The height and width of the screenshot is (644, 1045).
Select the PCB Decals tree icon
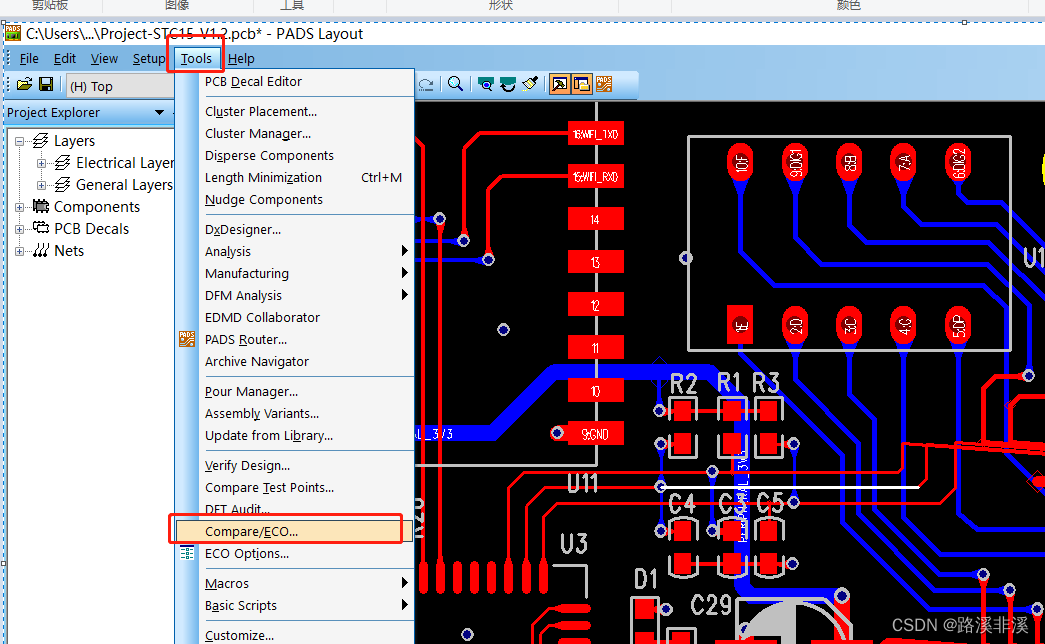point(41,228)
